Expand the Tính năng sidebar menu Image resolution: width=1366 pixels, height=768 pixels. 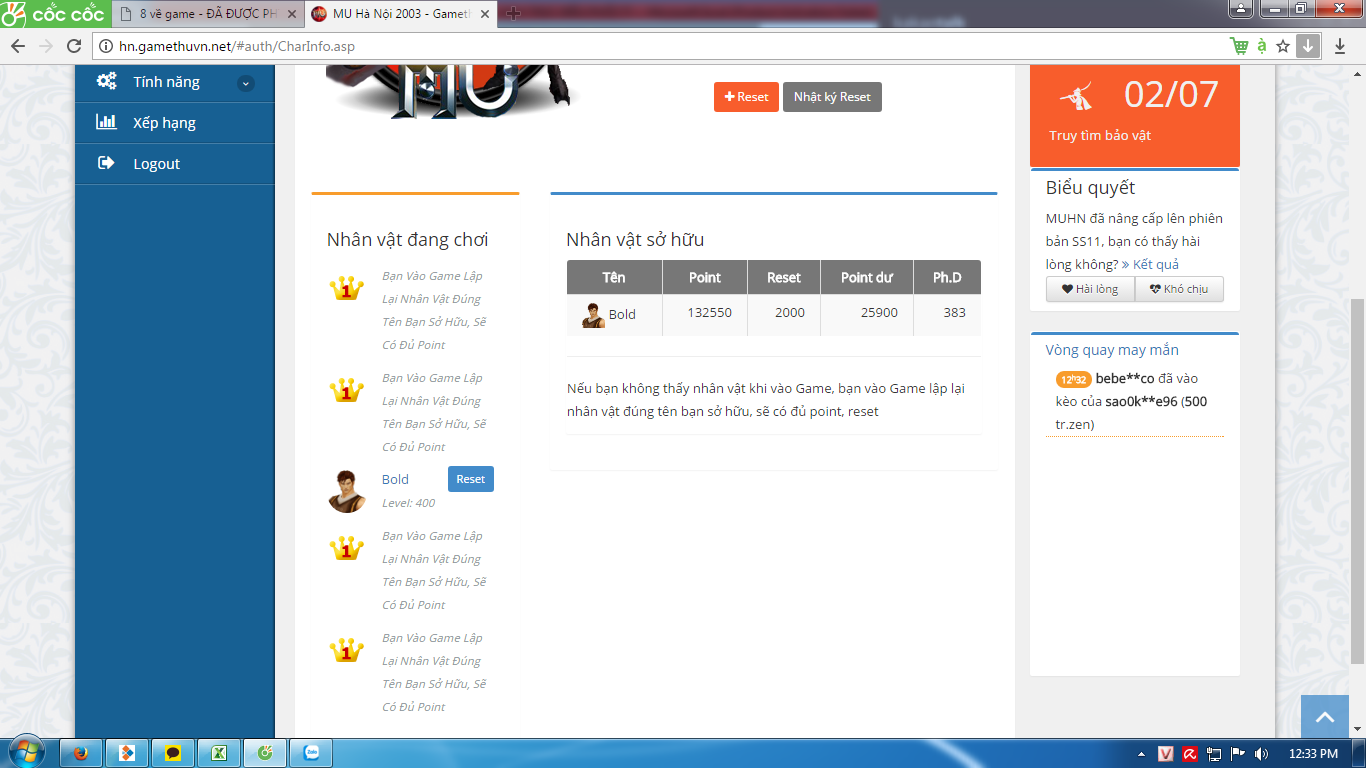tap(245, 83)
